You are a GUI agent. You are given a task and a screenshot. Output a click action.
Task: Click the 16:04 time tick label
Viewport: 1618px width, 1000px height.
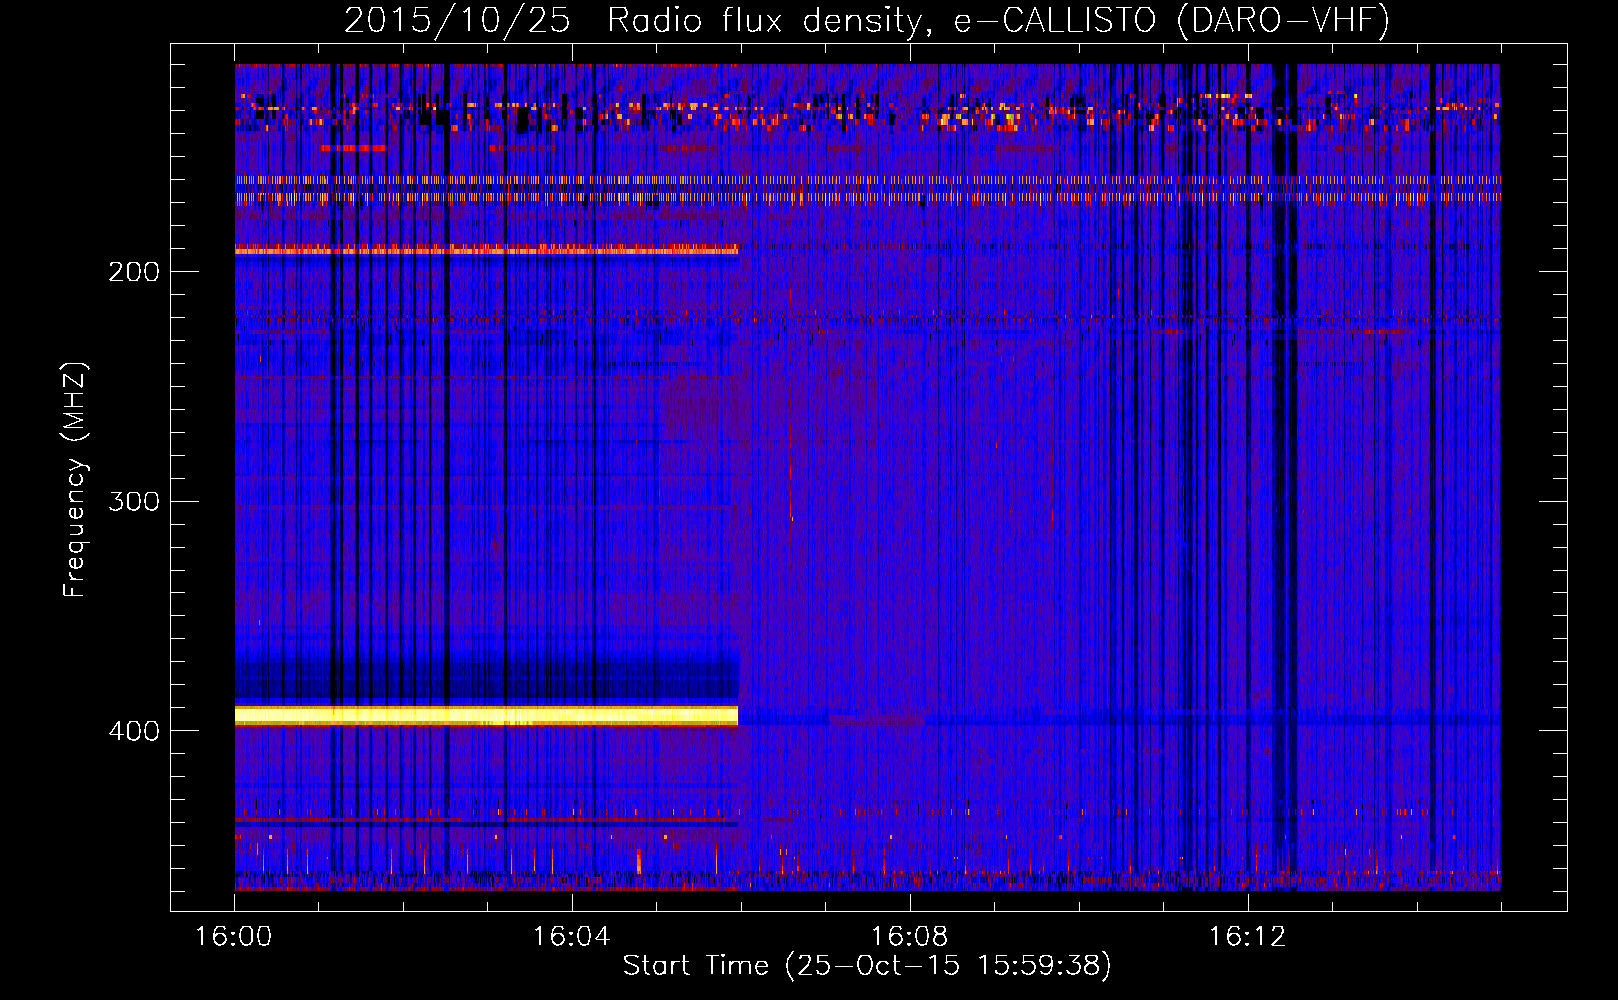point(571,937)
